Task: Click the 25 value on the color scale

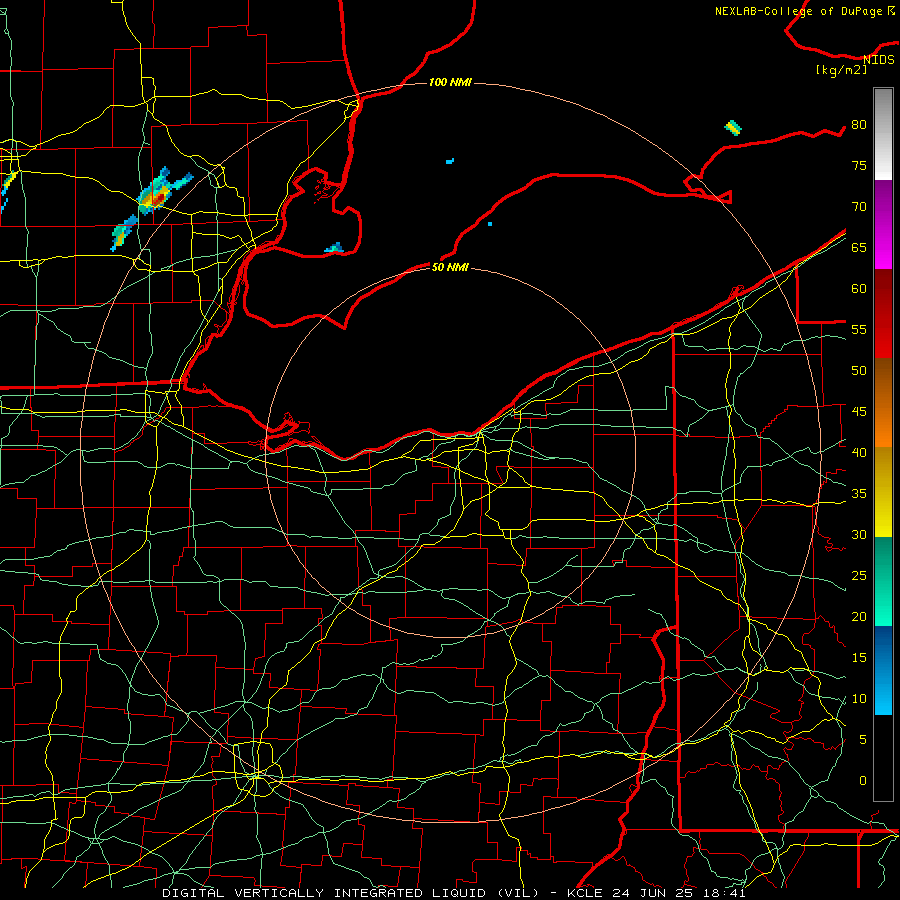Action: coord(859,575)
